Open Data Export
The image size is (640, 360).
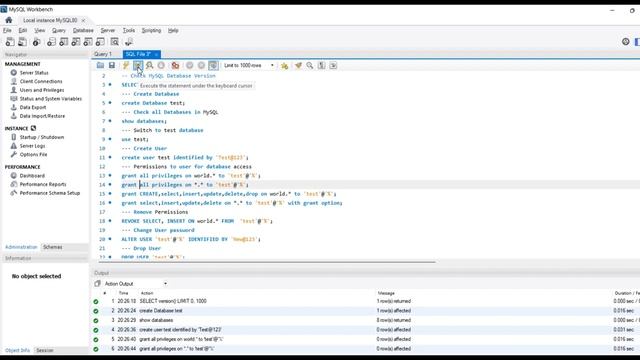[x=33, y=107]
